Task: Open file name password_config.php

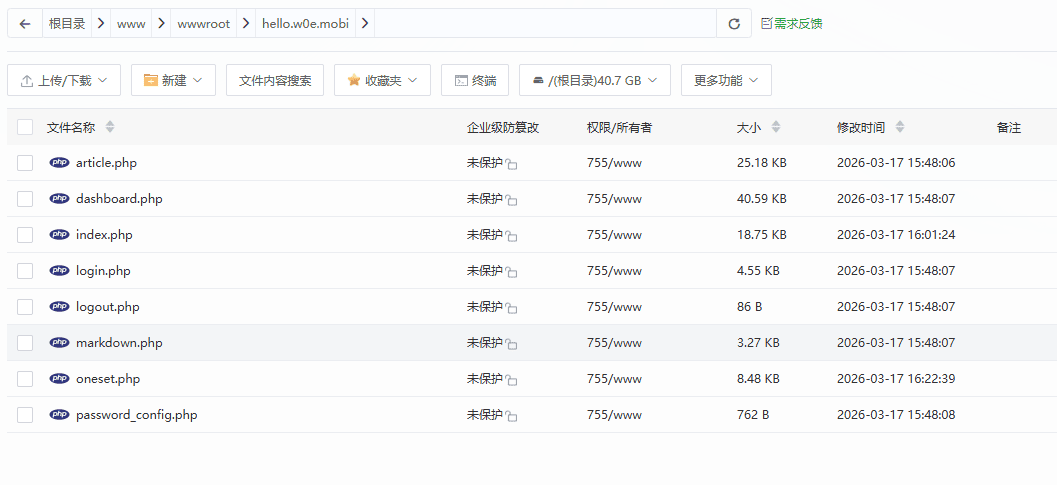Action: click(137, 414)
